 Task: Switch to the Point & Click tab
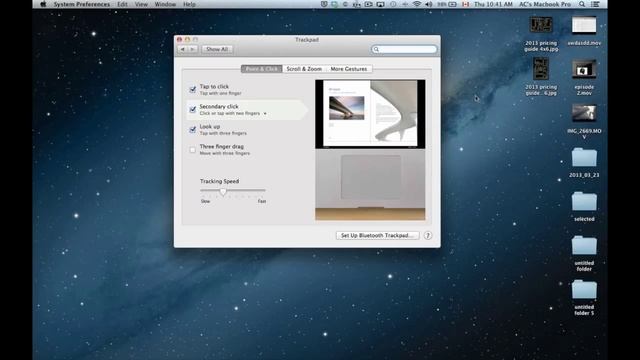click(262, 69)
